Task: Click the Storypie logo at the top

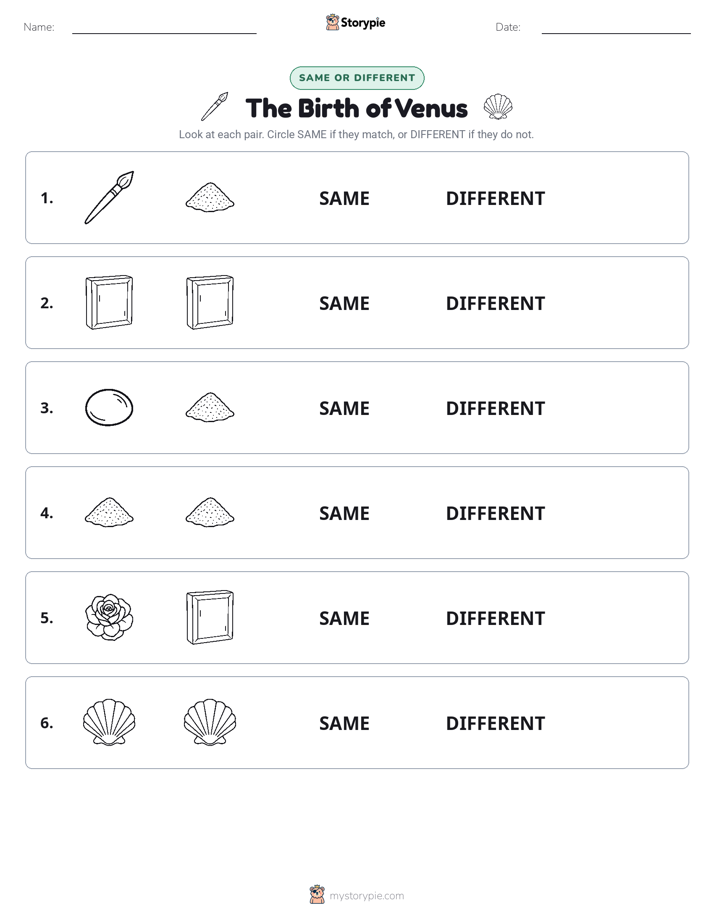Action: tap(356, 22)
